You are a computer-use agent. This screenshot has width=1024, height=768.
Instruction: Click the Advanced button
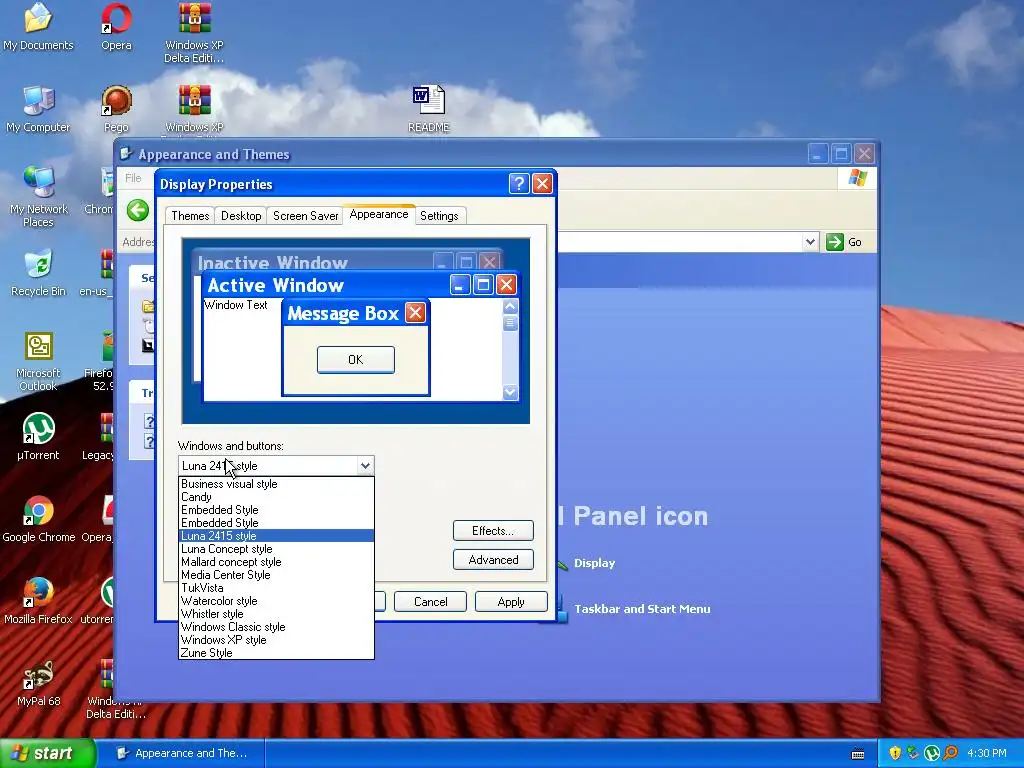coord(493,560)
